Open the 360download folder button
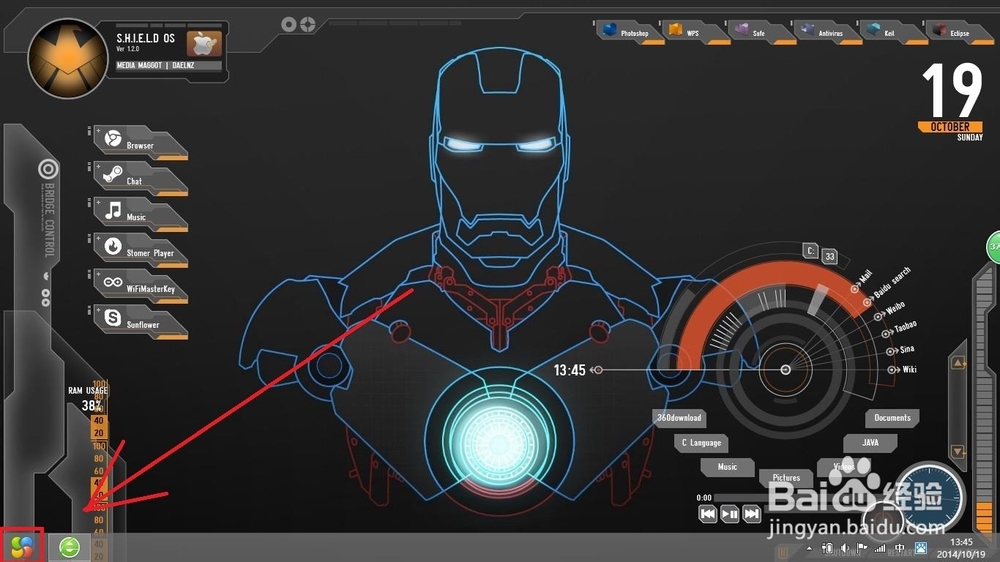This screenshot has height=562, width=1000. coord(679,418)
